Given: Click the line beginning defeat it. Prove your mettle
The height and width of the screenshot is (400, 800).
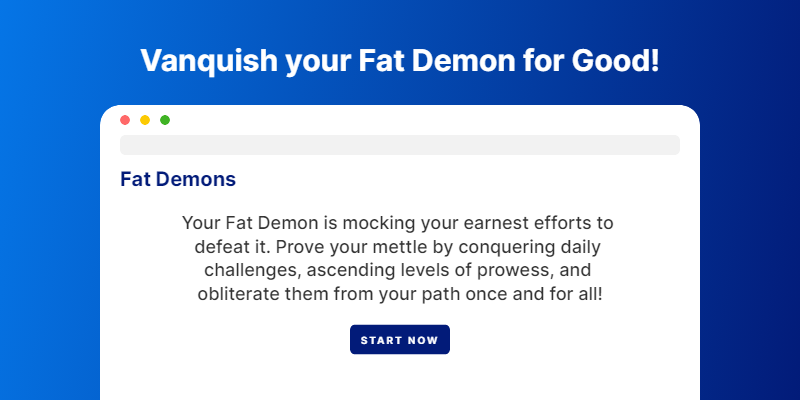Looking at the screenshot, I should [x=397, y=247].
